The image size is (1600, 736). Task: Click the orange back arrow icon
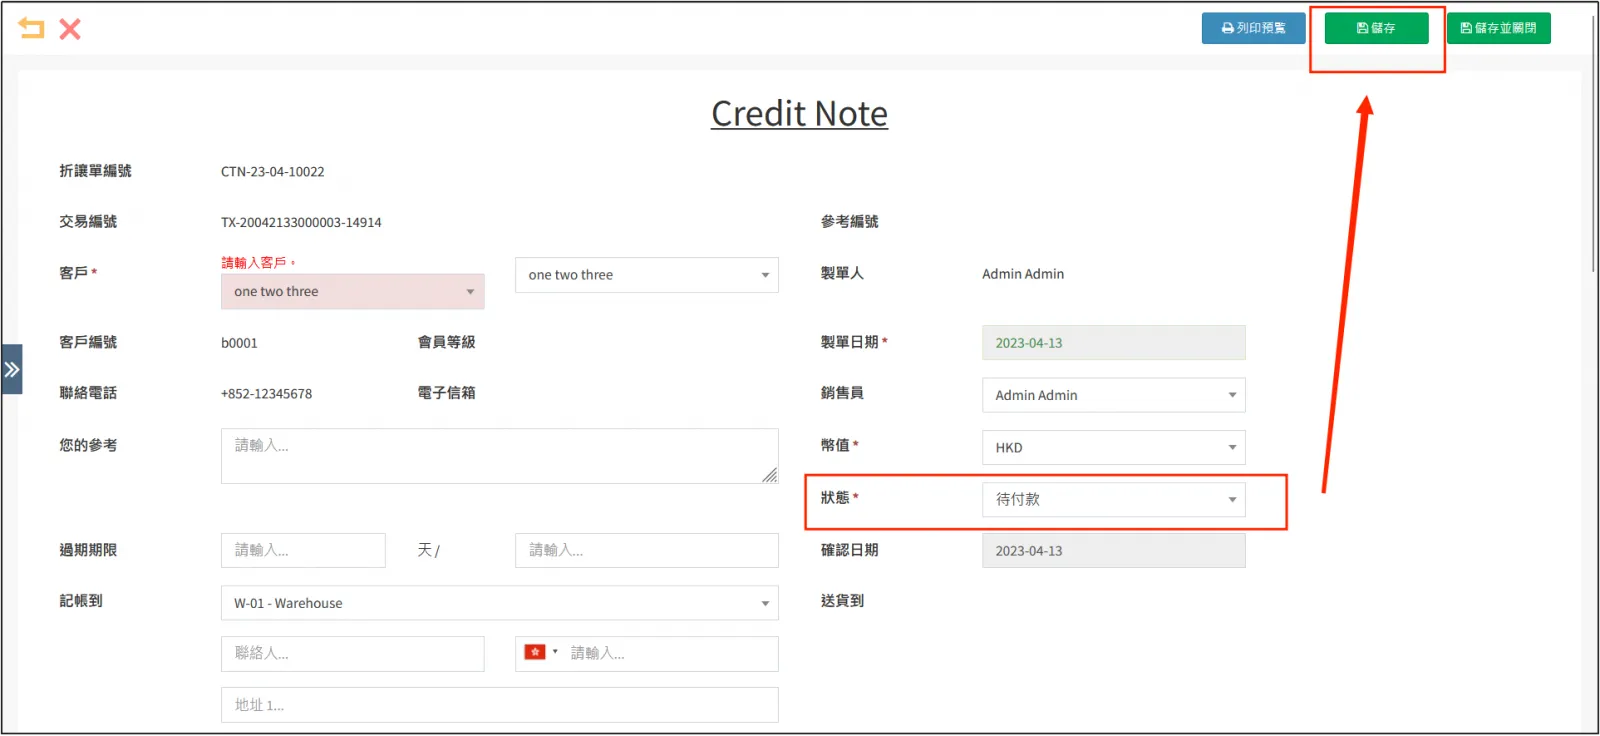click(x=31, y=28)
